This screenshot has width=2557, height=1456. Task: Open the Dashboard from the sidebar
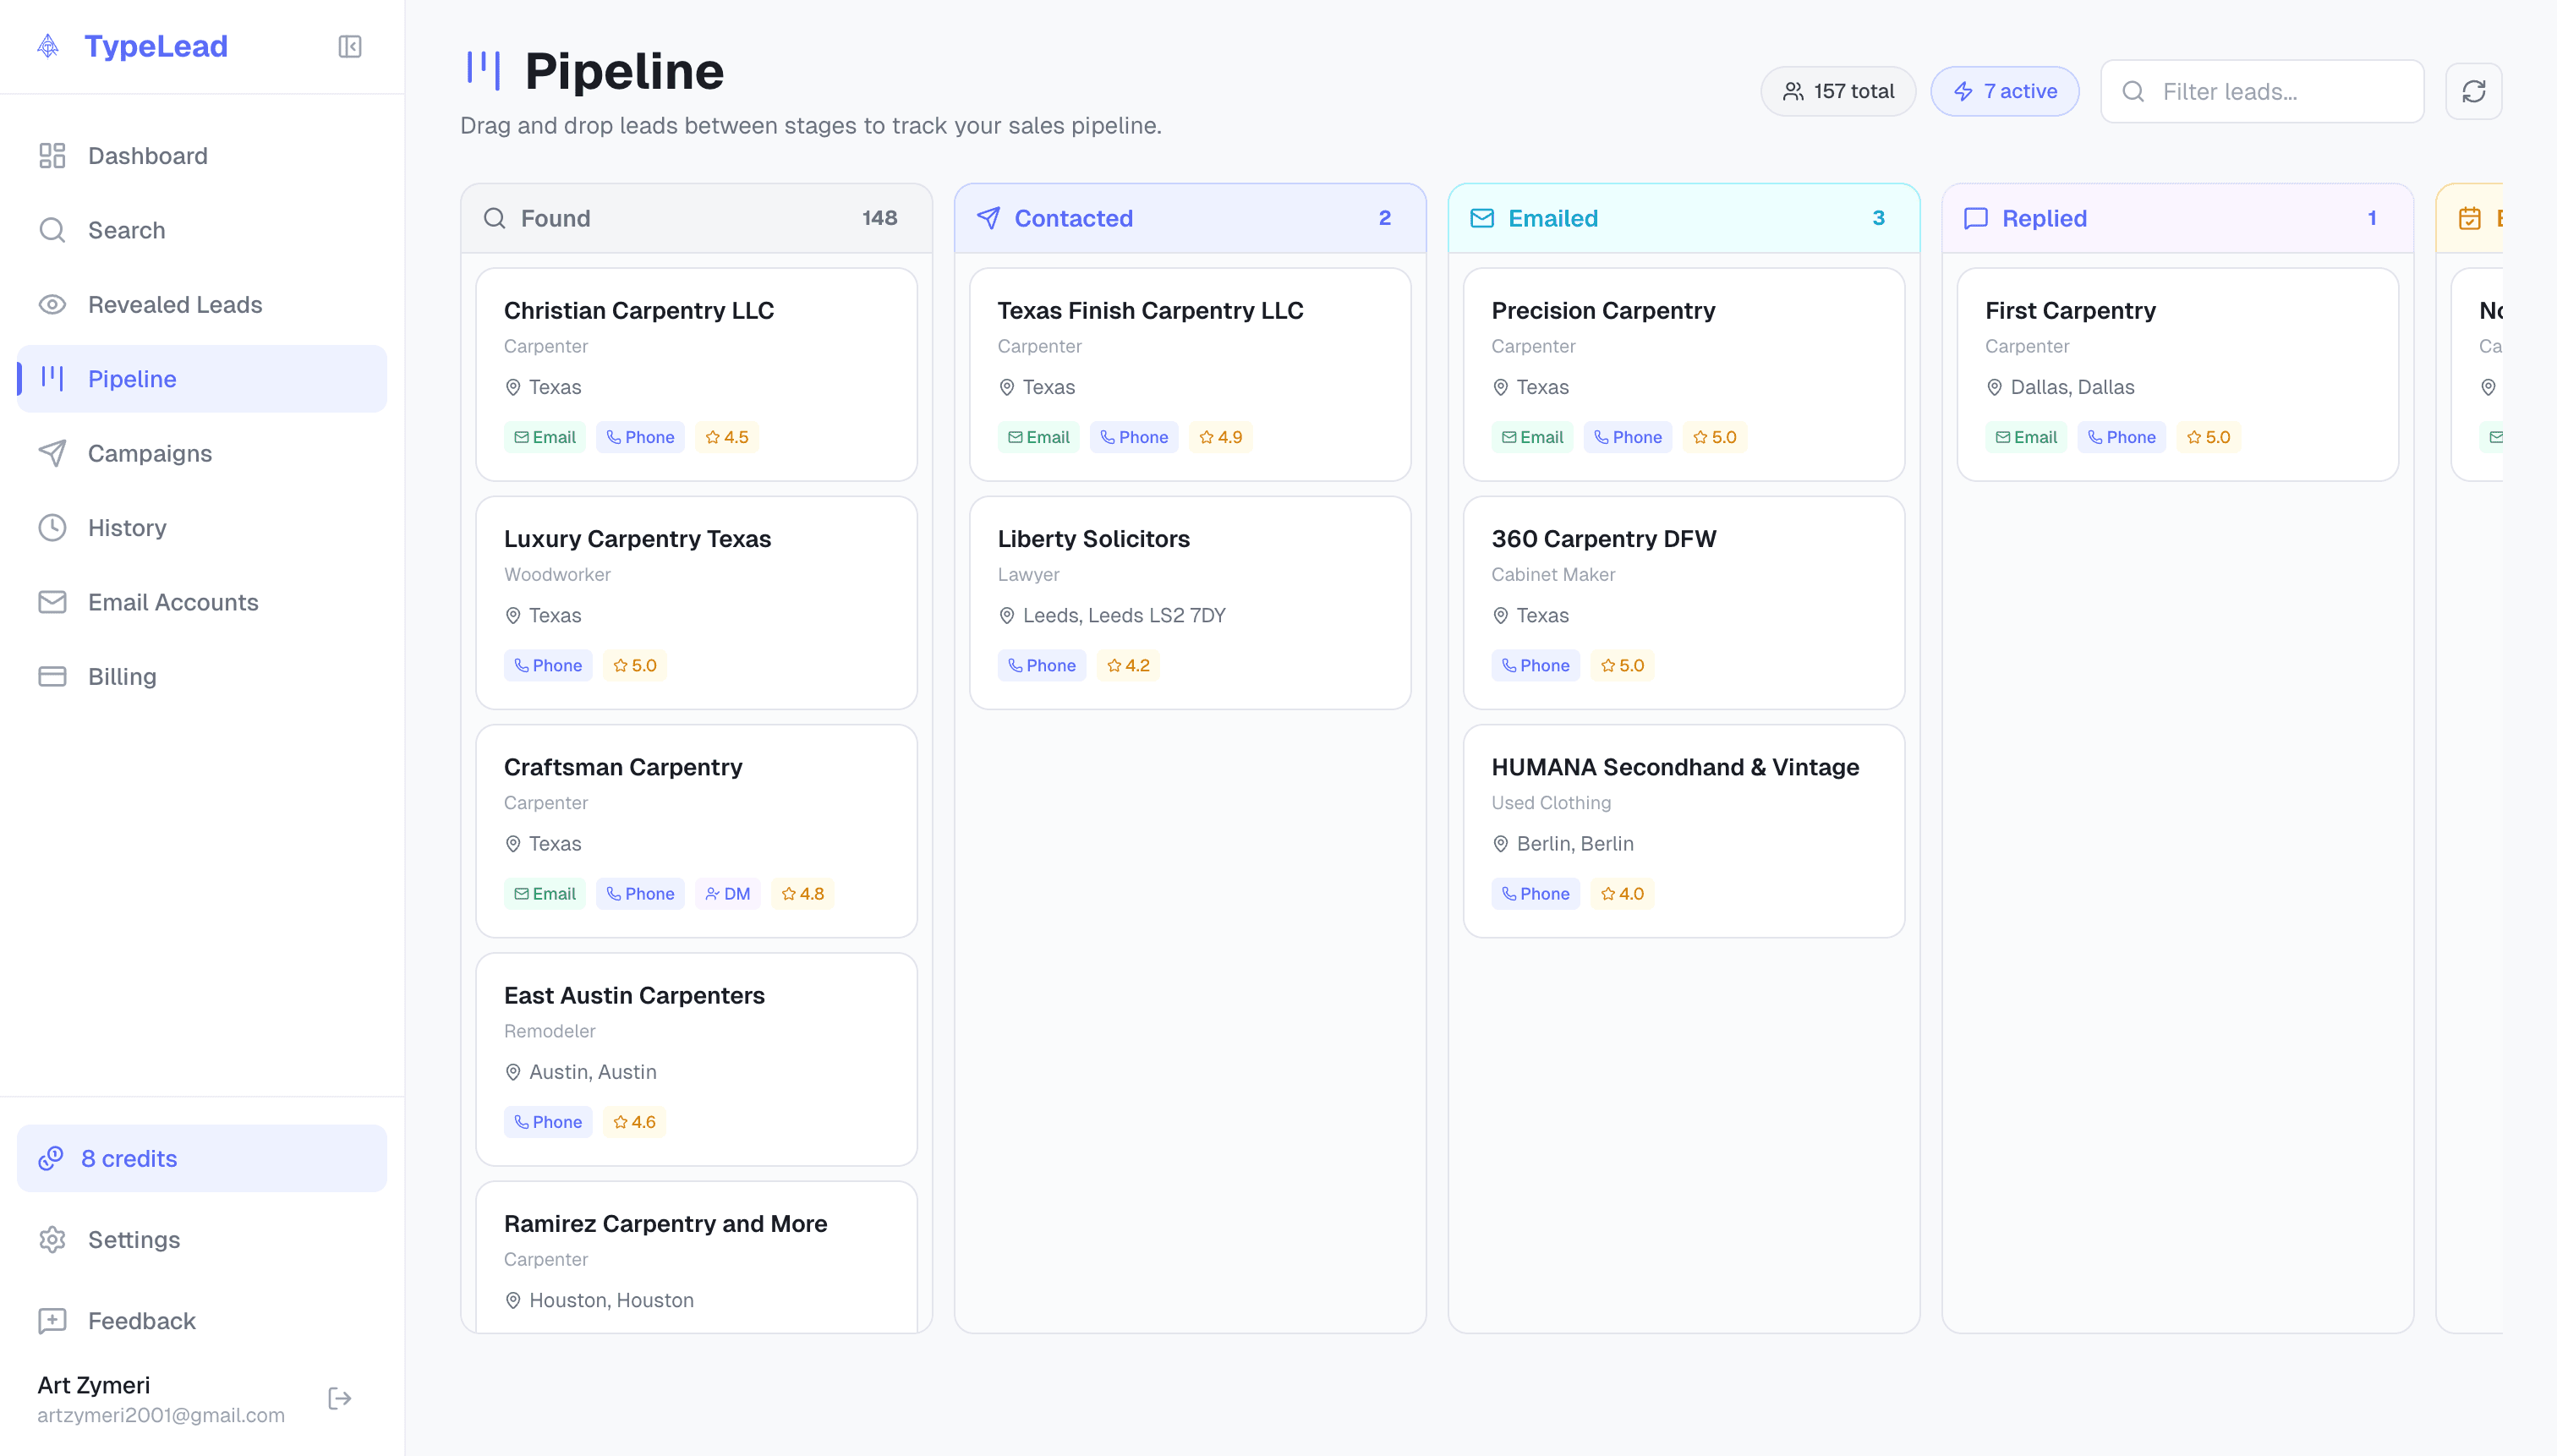click(x=147, y=156)
